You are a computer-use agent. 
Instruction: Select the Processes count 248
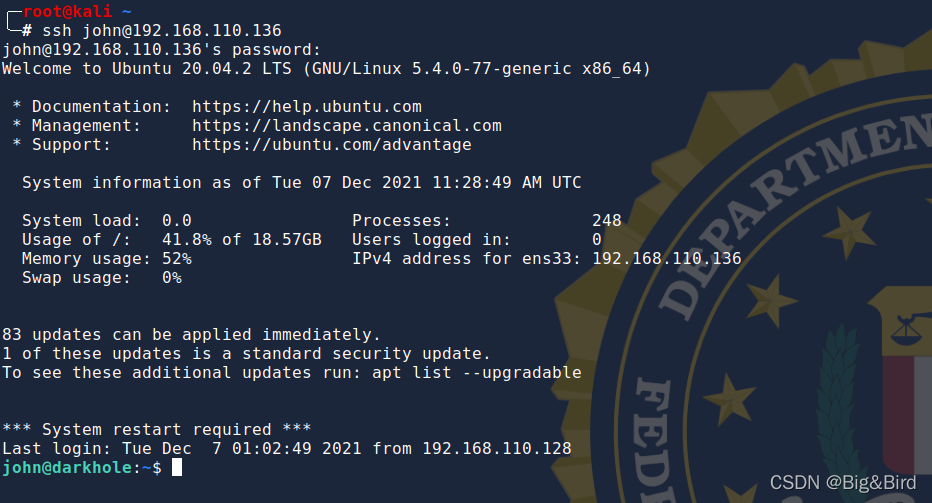(x=607, y=221)
